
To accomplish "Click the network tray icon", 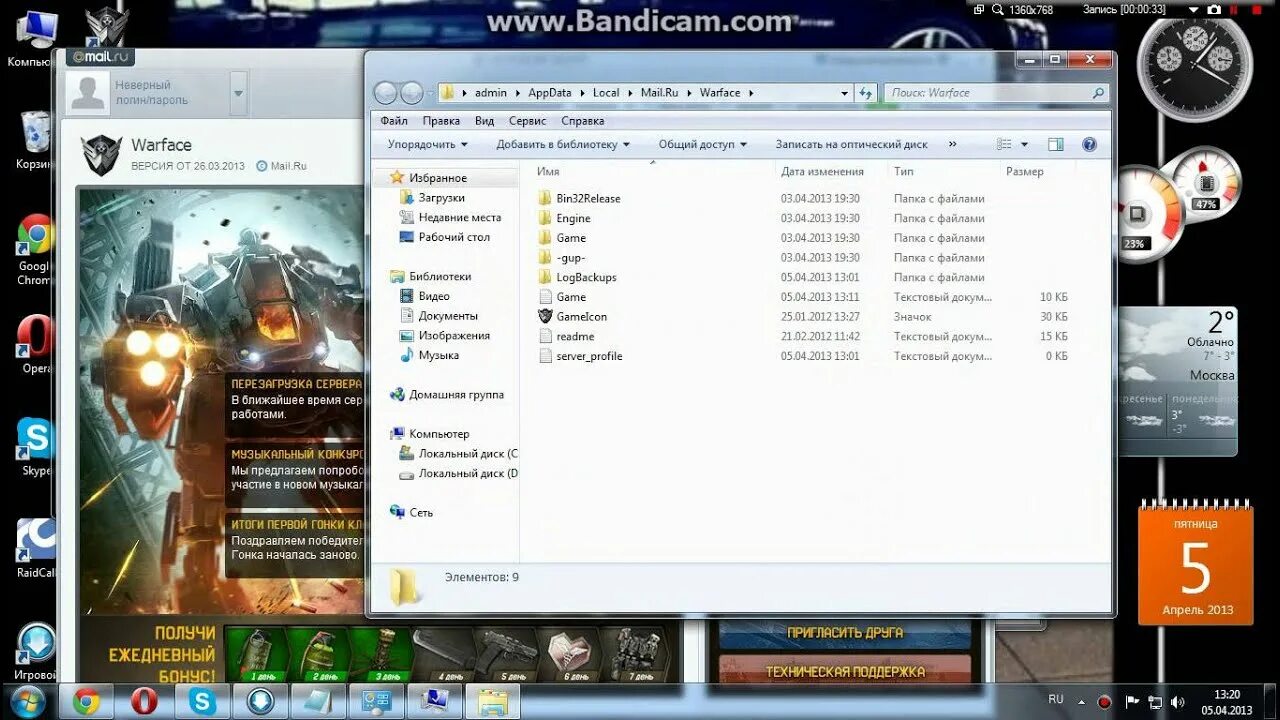I will point(1155,702).
